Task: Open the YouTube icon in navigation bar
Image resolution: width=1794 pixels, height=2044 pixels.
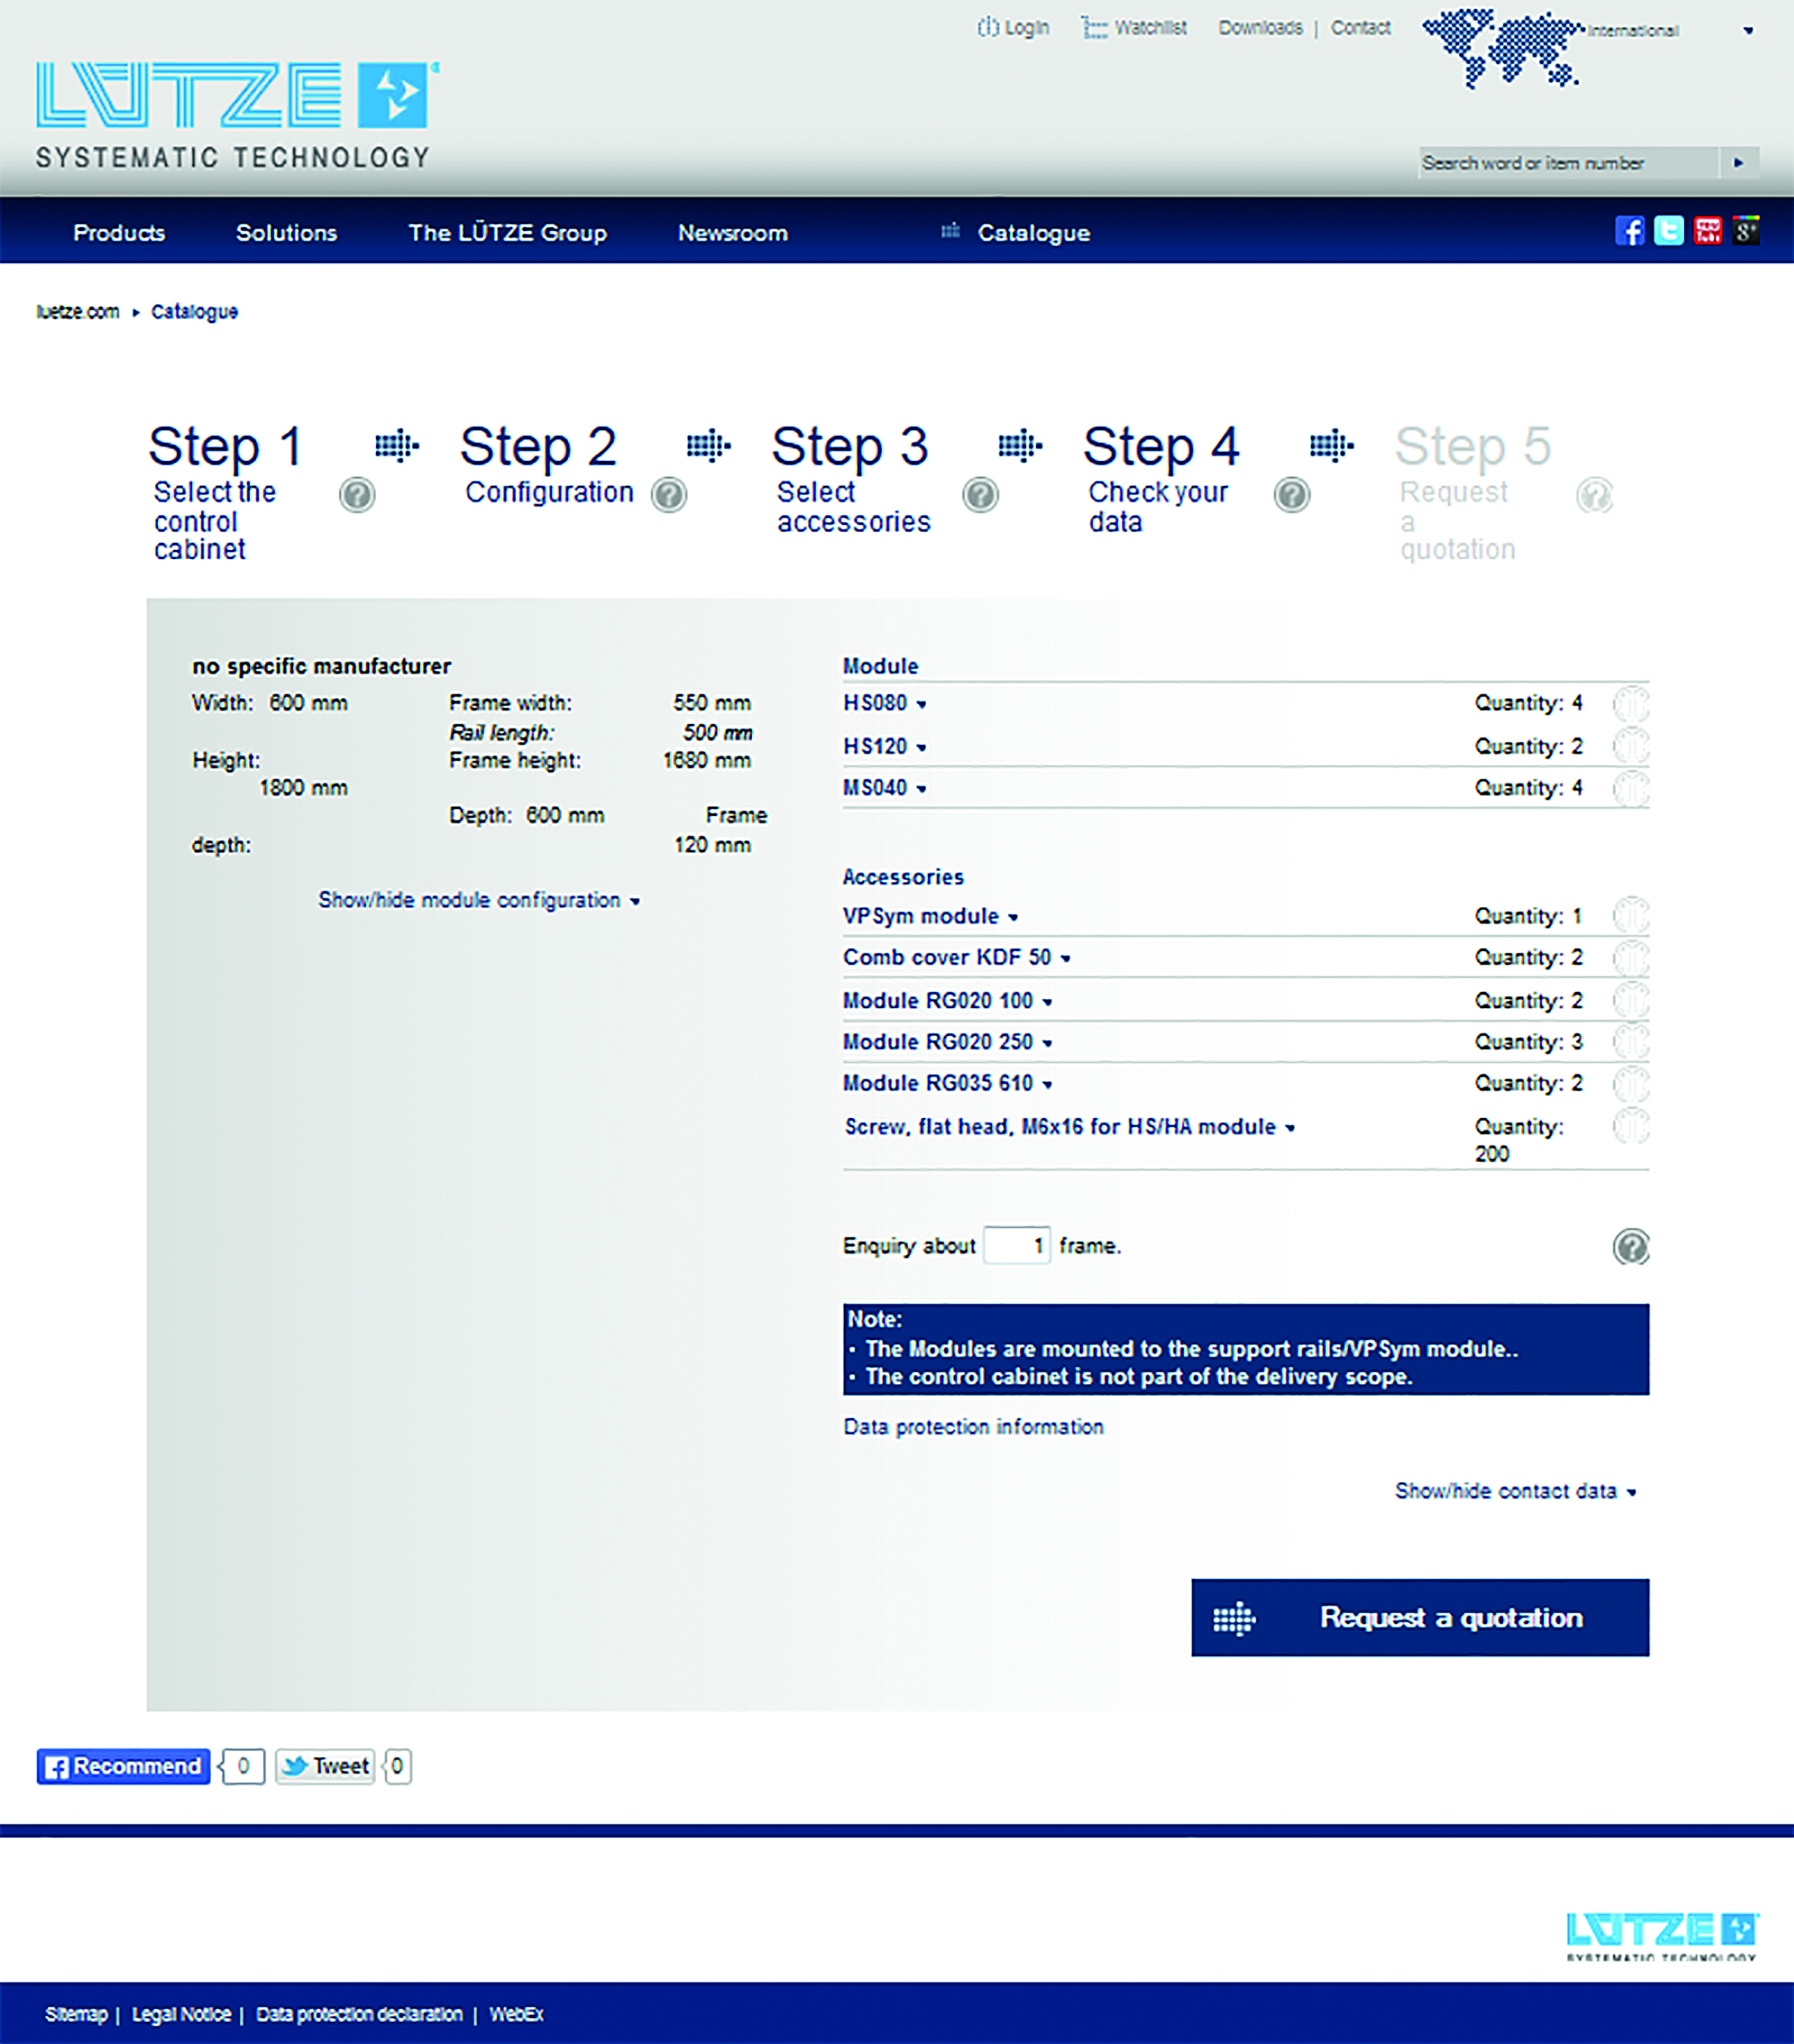Action: coord(1707,231)
